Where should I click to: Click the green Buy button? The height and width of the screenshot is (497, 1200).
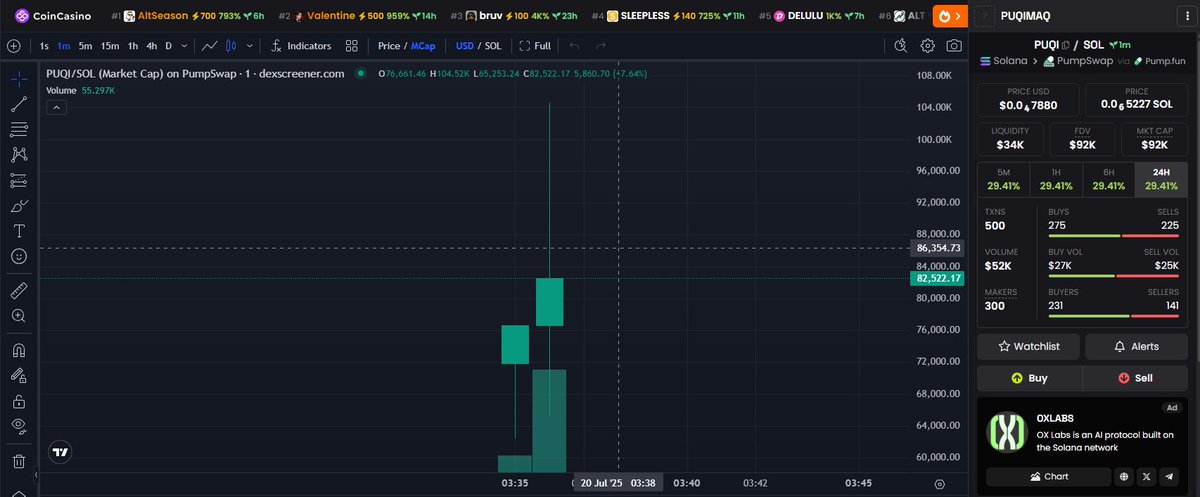click(x=1028, y=378)
